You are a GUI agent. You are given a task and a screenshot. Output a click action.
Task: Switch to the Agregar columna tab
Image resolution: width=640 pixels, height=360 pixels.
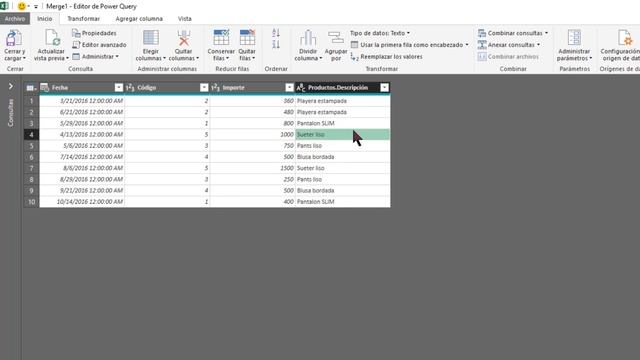click(139, 19)
